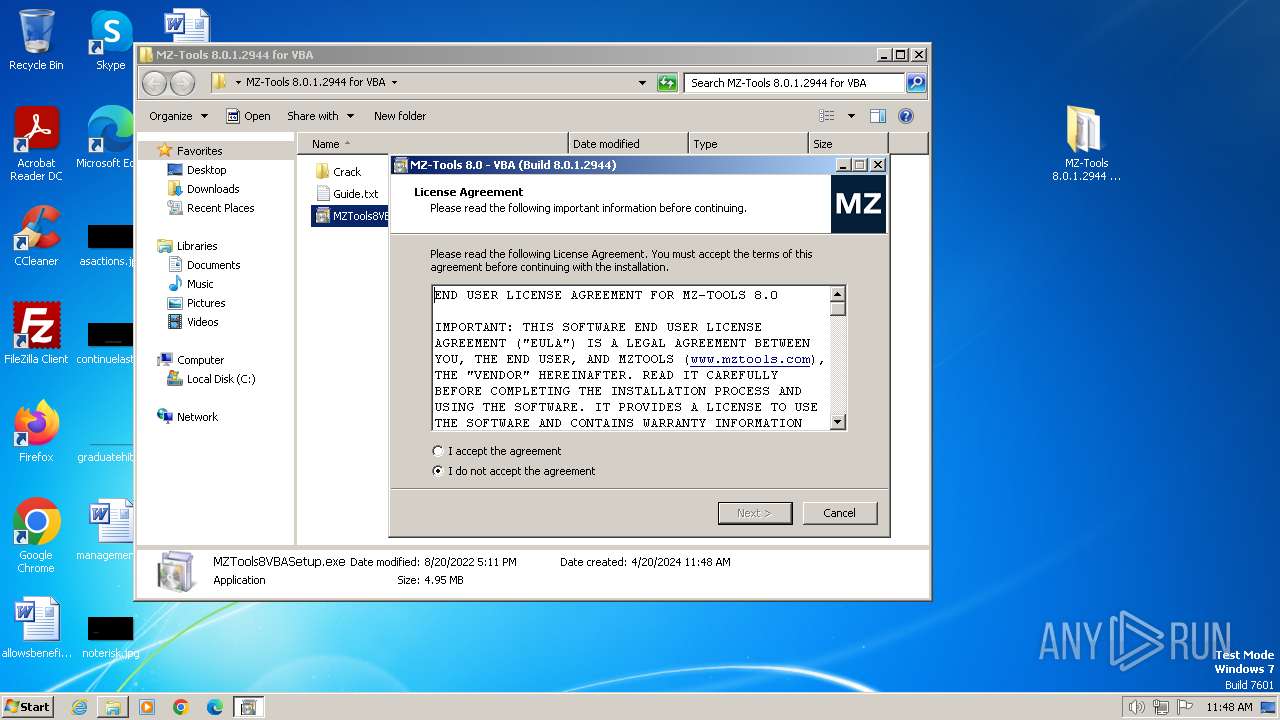Sort files by Size column
This screenshot has height=720, width=1280.
(x=848, y=144)
